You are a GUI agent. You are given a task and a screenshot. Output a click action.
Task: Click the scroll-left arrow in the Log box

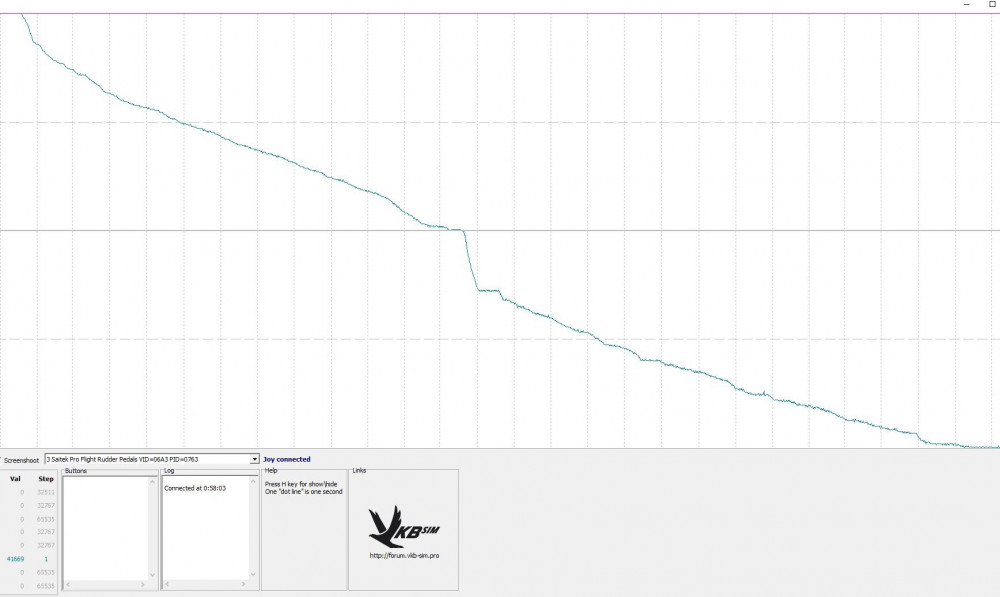pyautogui.click(x=167, y=584)
